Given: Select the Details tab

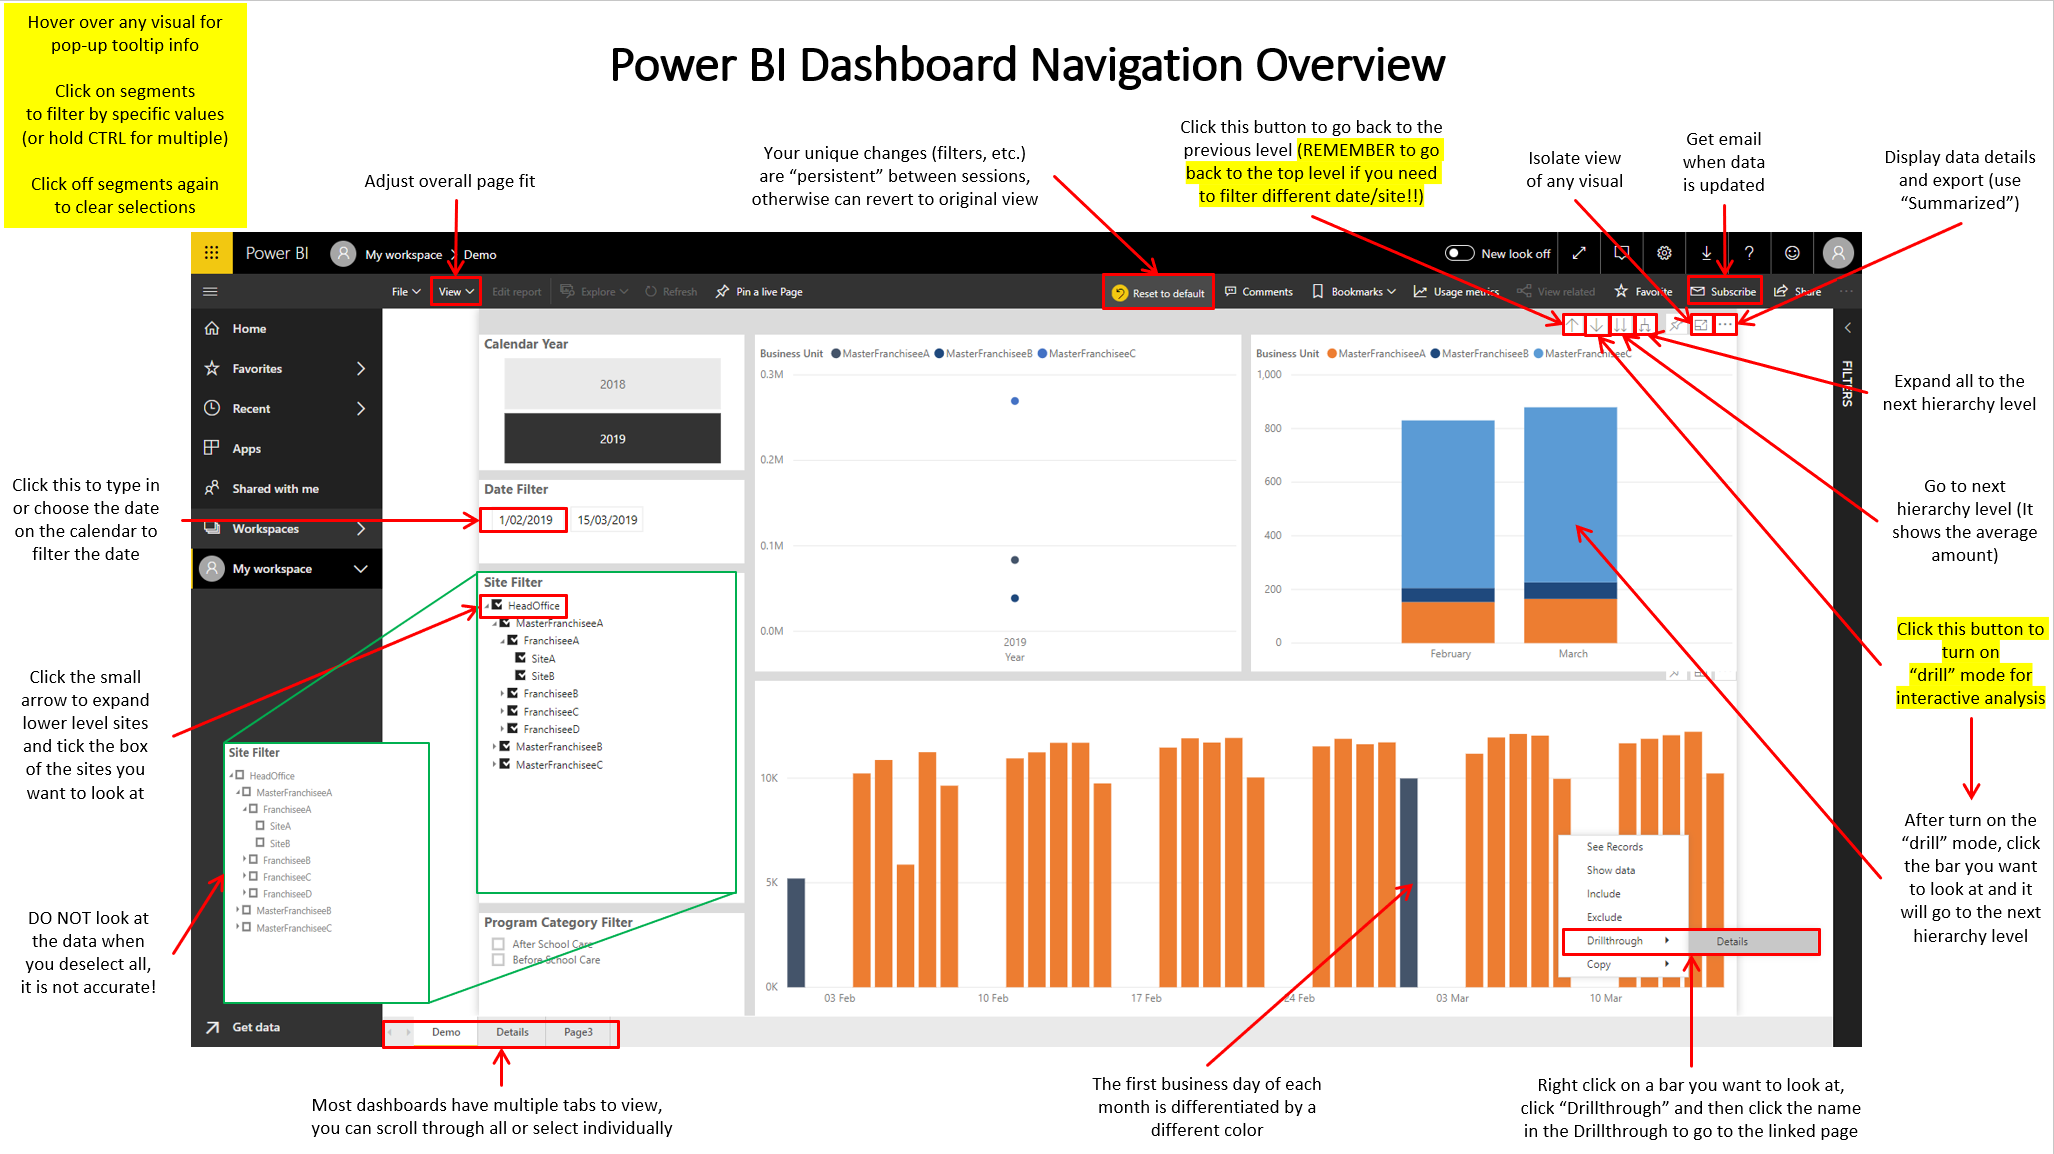Looking at the screenshot, I should [x=511, y=1031].
